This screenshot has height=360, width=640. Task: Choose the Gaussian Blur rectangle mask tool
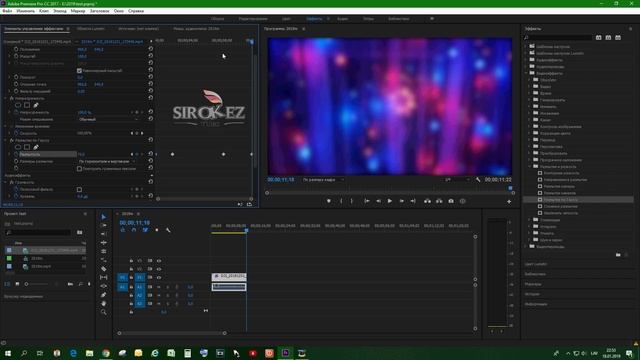[27, 147]
